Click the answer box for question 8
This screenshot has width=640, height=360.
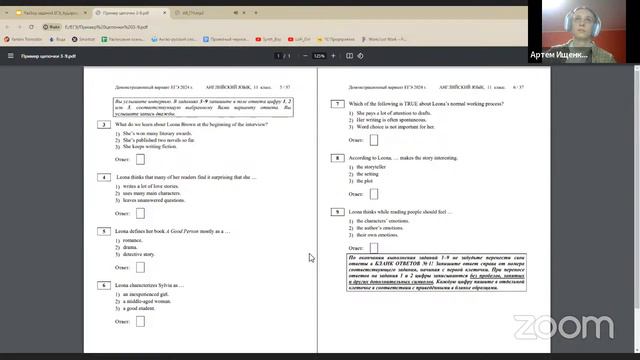(374, 194)
